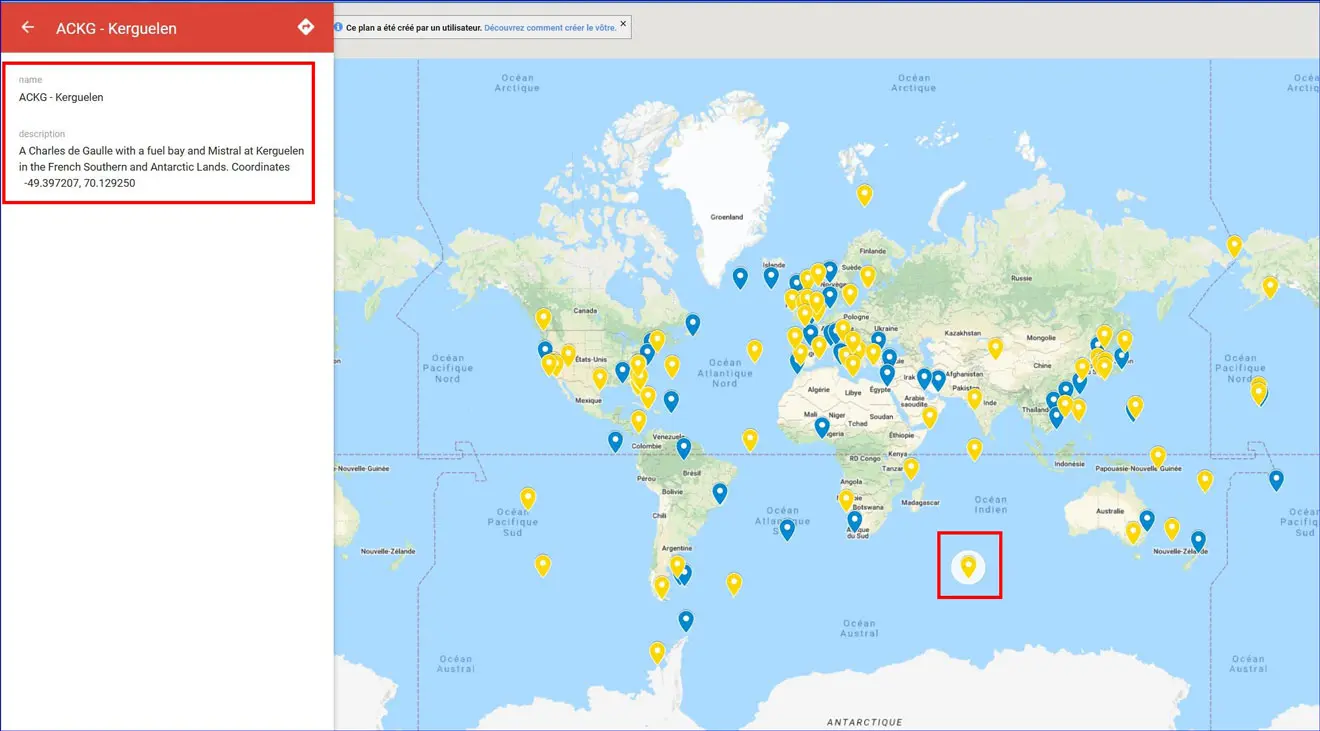
Task: Select blue pin on Nigeria
Action: click(x=822, y=427)
